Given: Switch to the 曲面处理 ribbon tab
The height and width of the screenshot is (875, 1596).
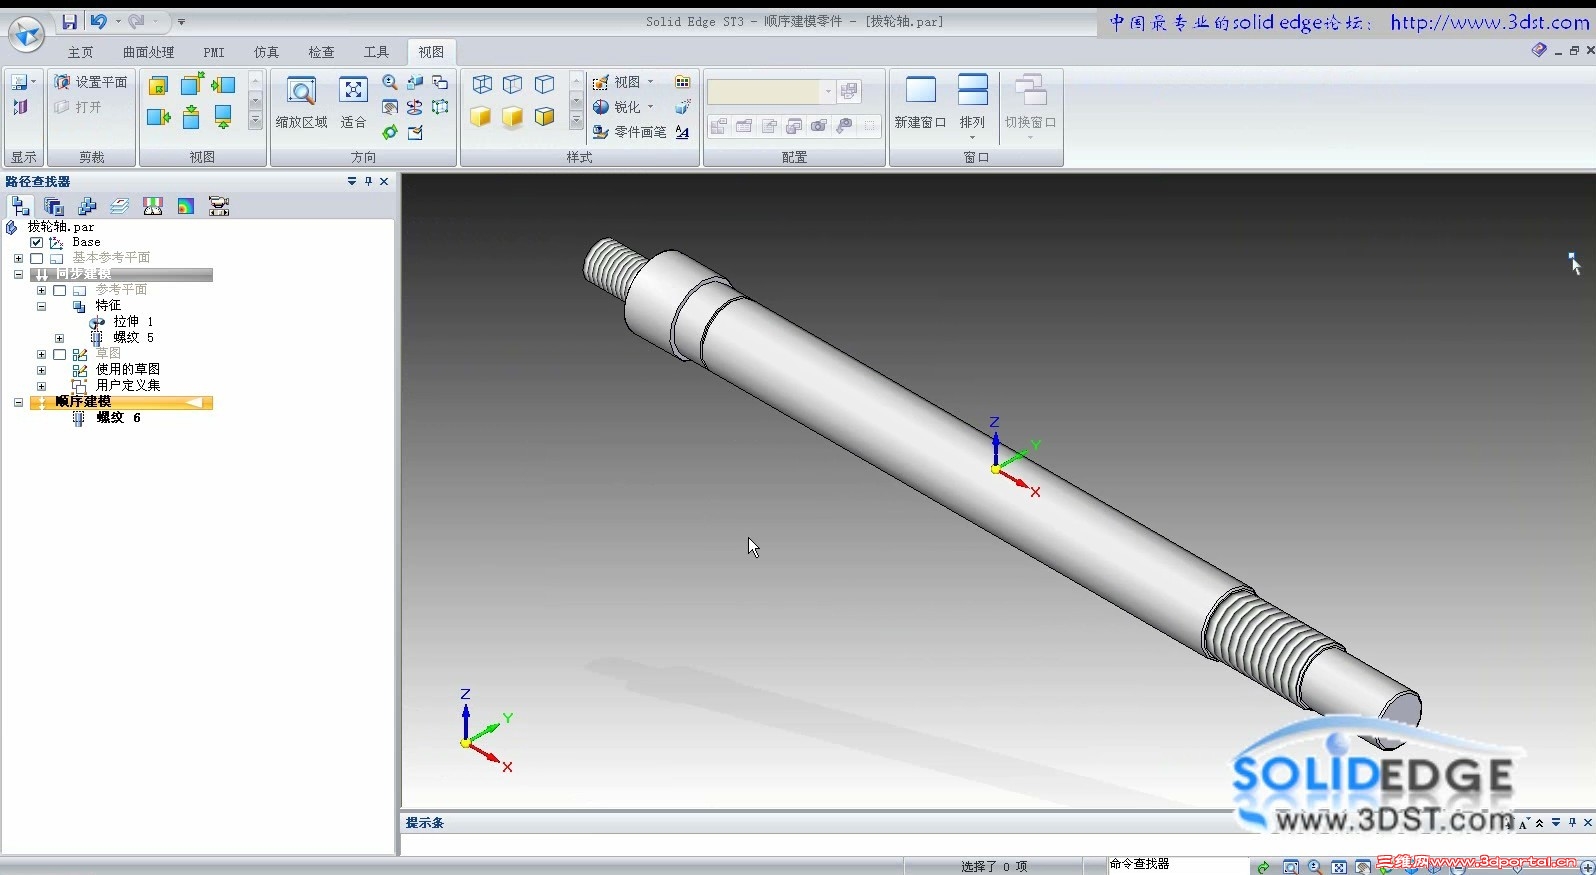Looking at the screenshot, I should pyautogui.click(x=148, y=52).
